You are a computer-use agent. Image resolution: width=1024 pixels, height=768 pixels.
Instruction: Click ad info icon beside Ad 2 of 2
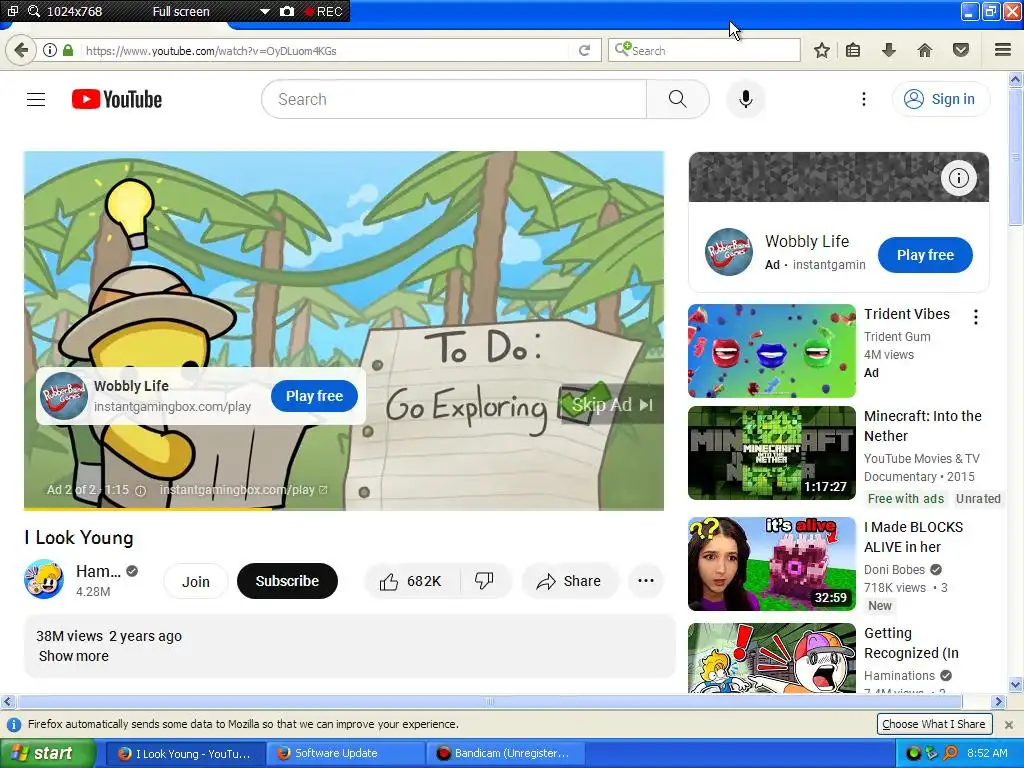click(x=140, y=490)
